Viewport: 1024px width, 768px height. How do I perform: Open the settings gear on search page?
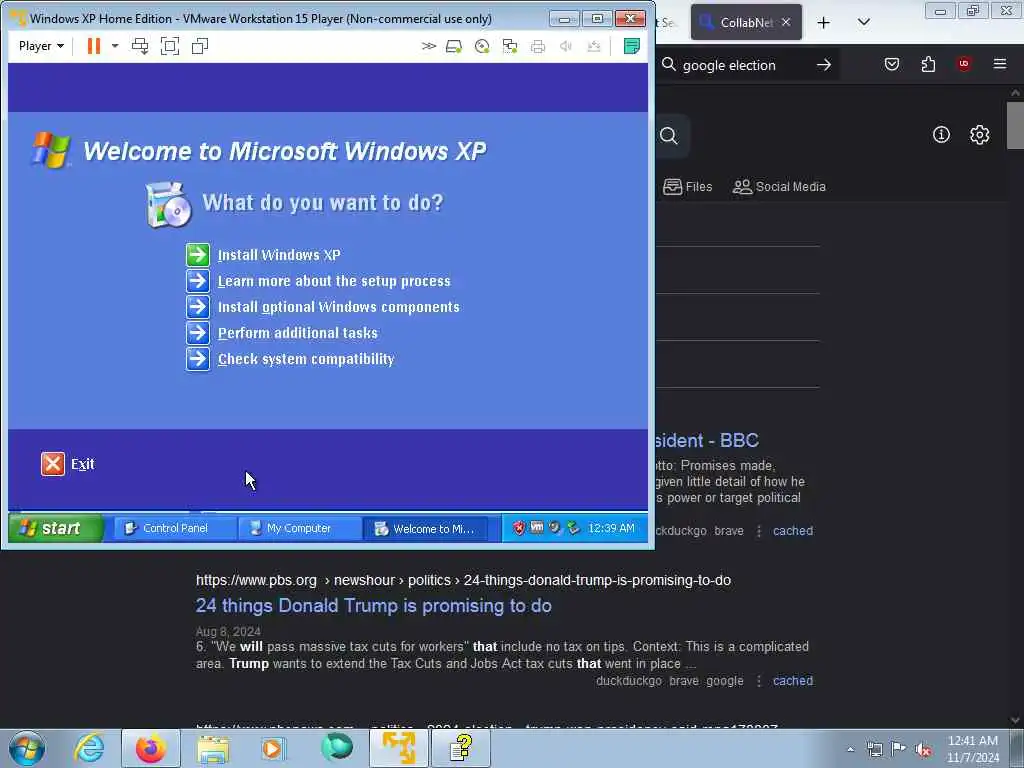coord(980,135)
